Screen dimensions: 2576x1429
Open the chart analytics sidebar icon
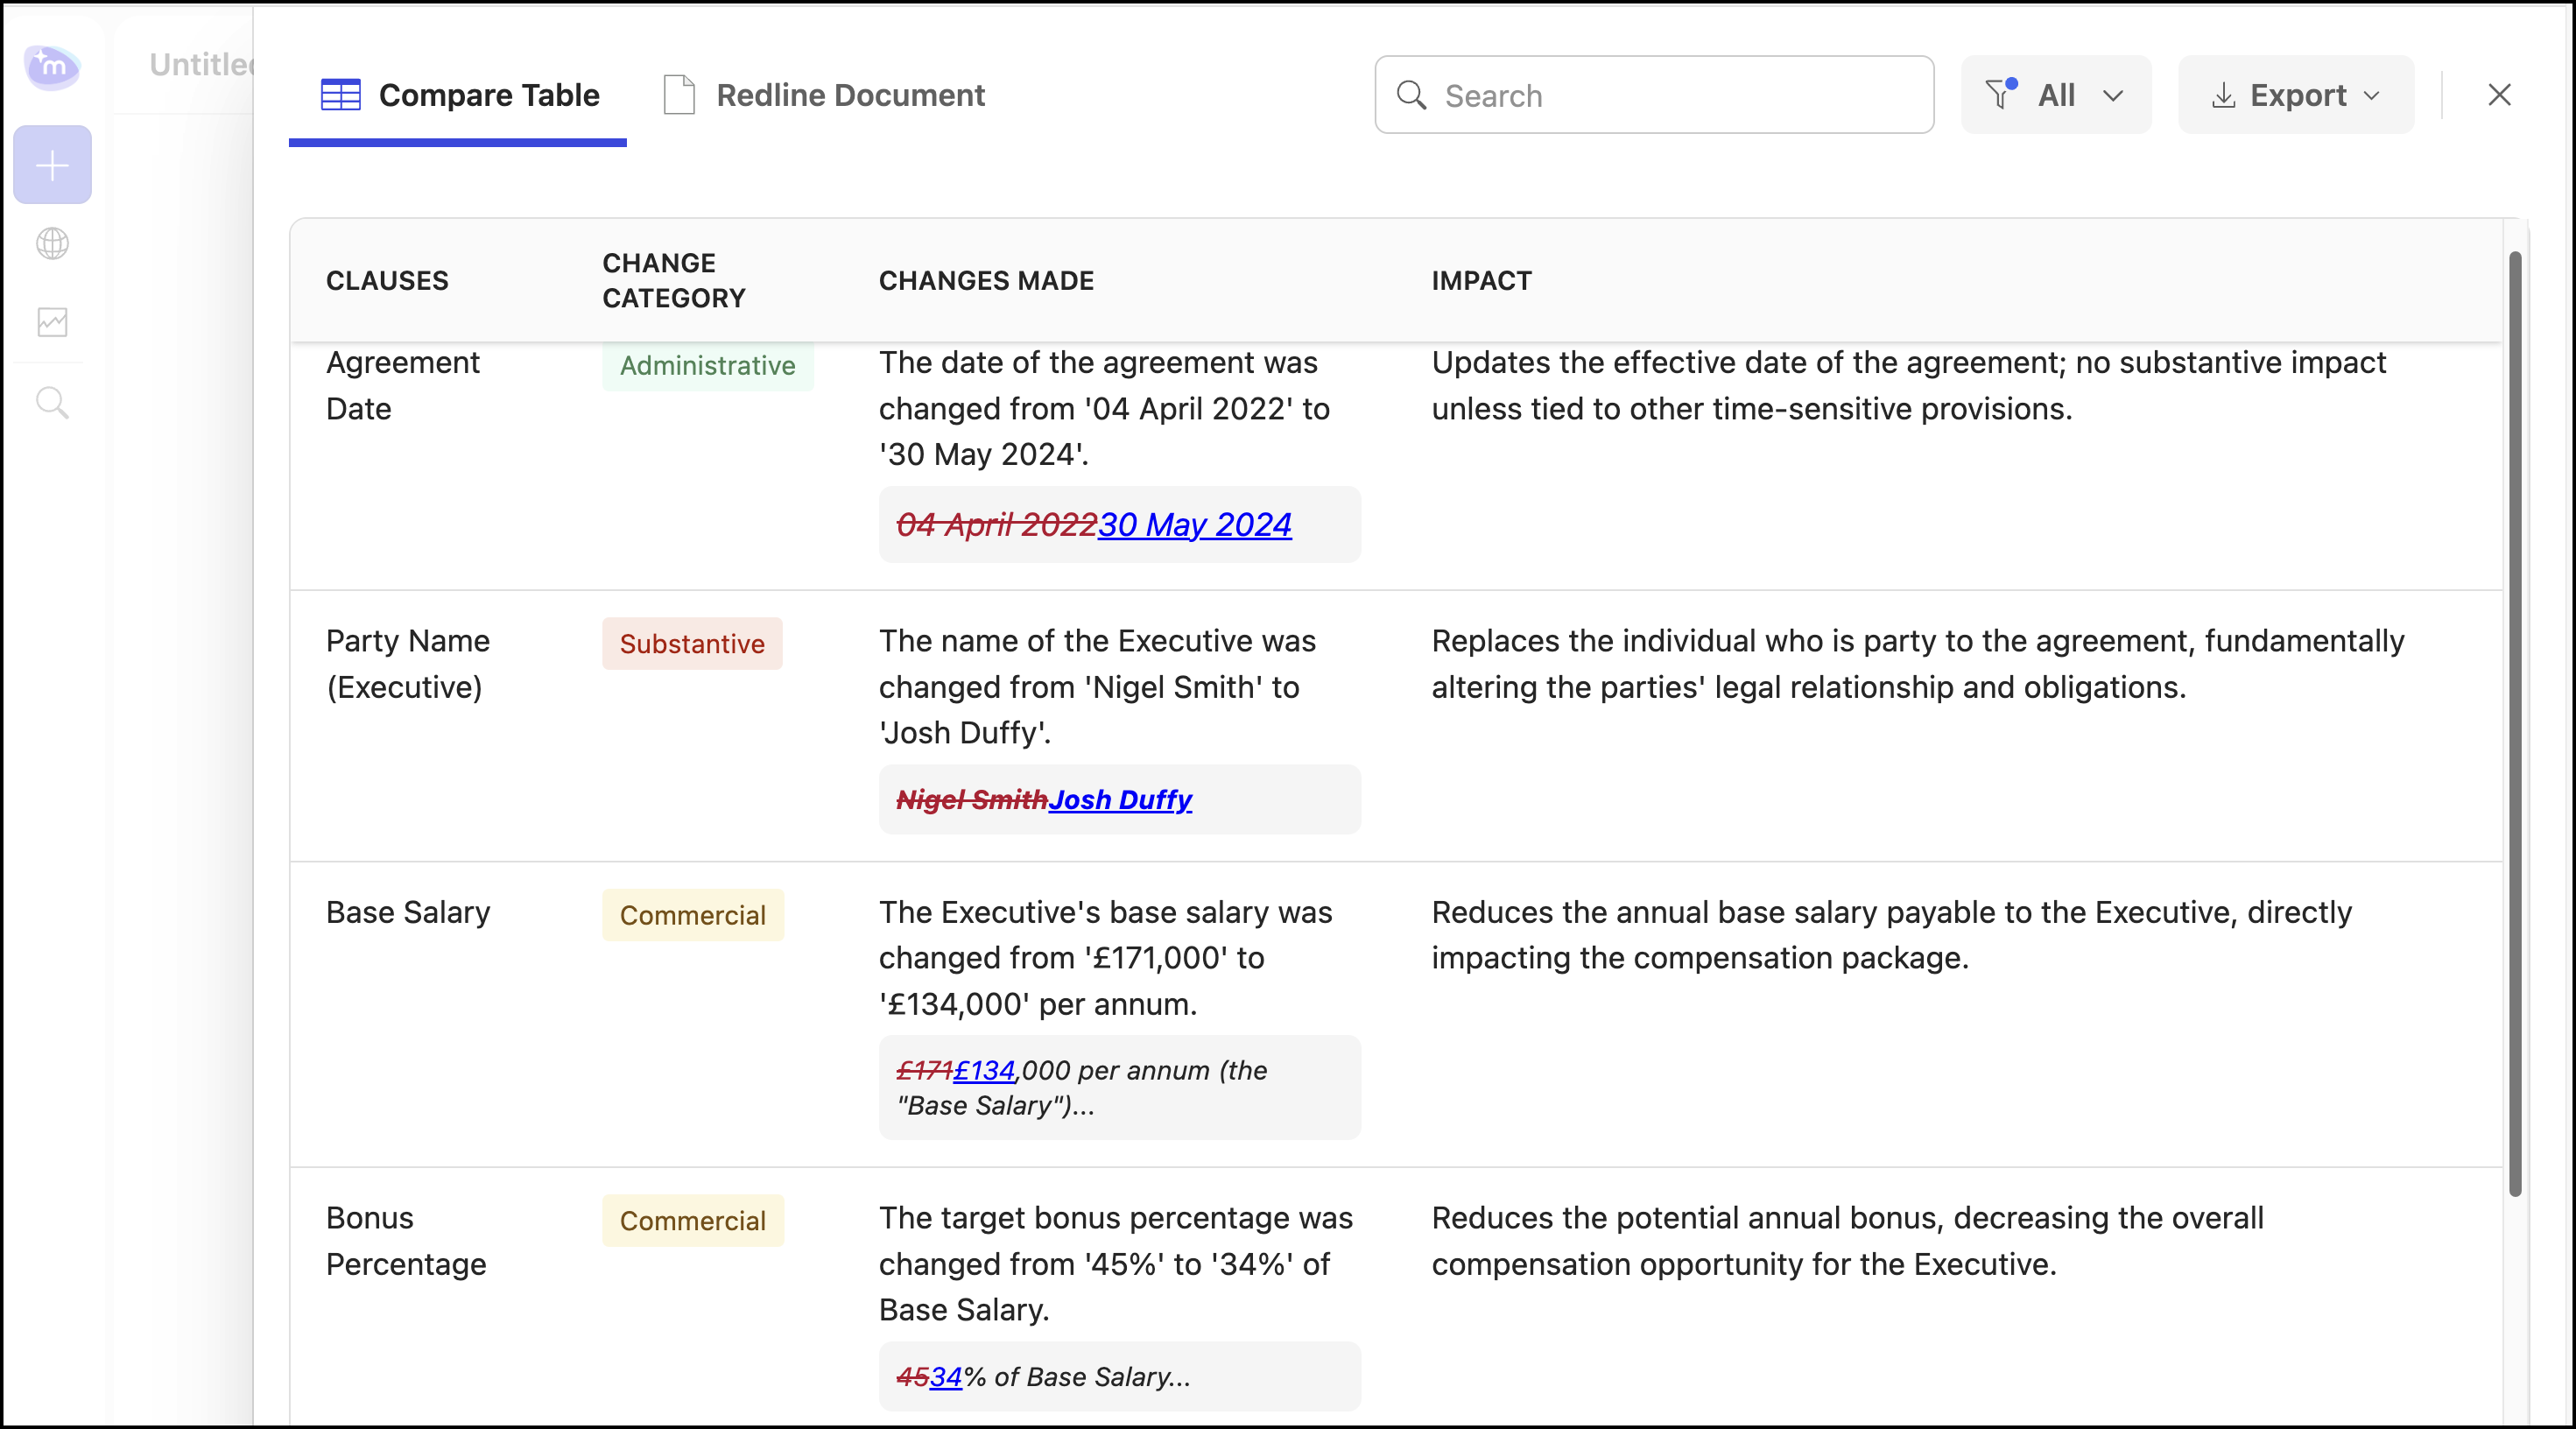tap(52, 322)
